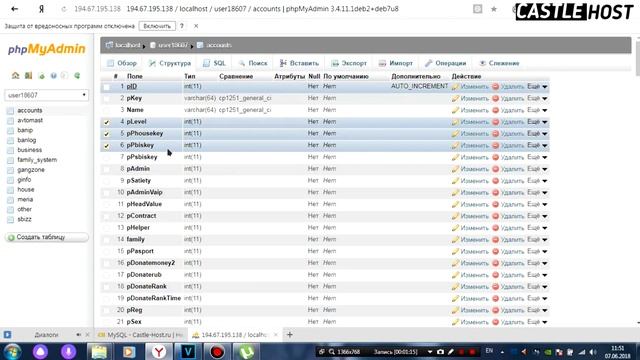Expand Ещё menu for pPsbiskey row
Viewport: 640px width, 360px height.
pos(537,157)
